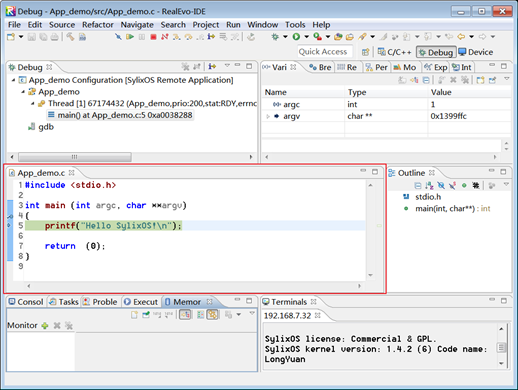Click the App_demo.c editor tab

point(41,173)
